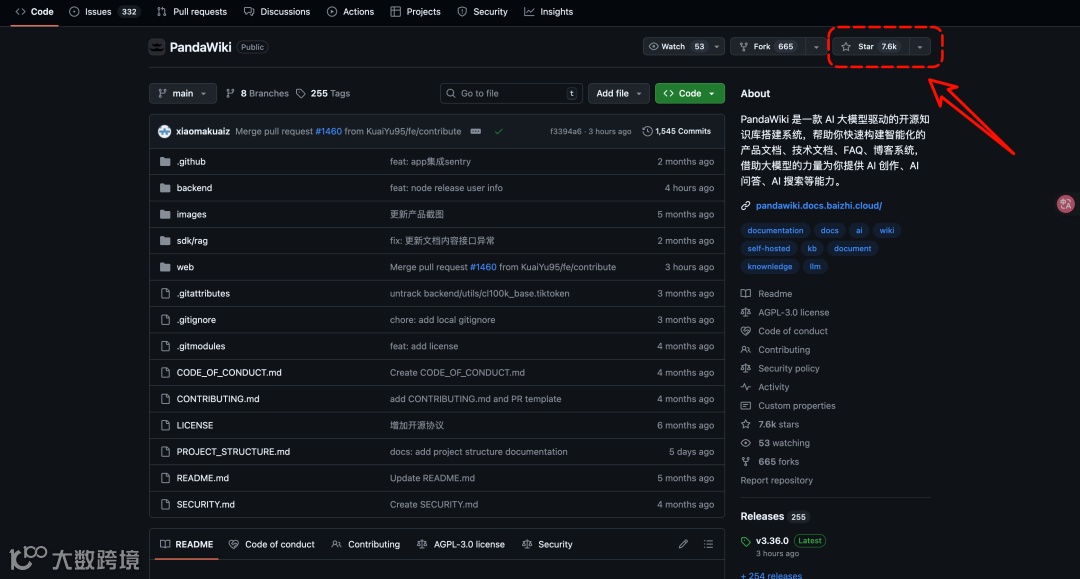Click commit message 'feat: node release user info'
This screenshot has width=1080, height=579.
(x=446, y=188)
